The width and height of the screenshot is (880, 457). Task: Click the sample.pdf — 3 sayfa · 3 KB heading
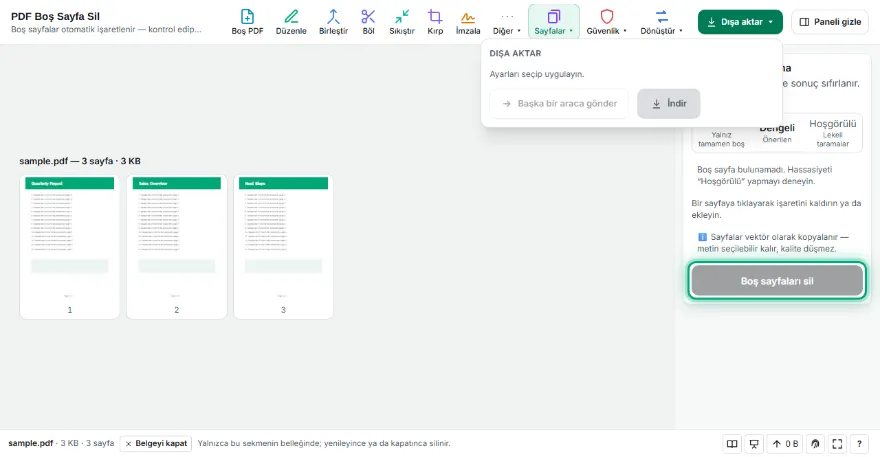(80, 161)
